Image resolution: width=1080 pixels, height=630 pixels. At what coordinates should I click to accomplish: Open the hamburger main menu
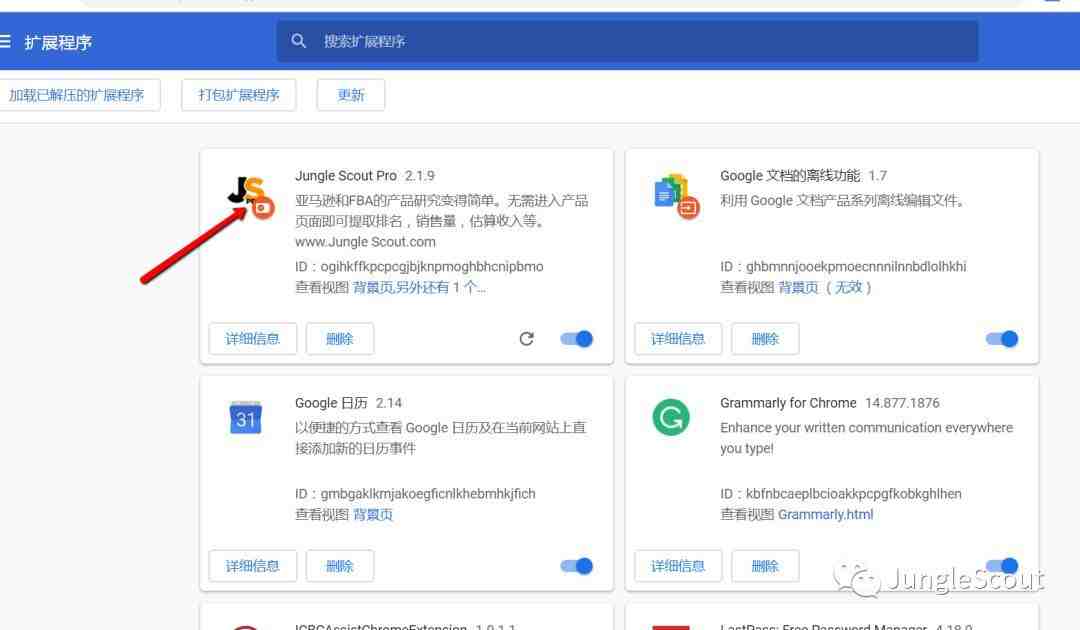pyautogui.click(x=5, y=42)
